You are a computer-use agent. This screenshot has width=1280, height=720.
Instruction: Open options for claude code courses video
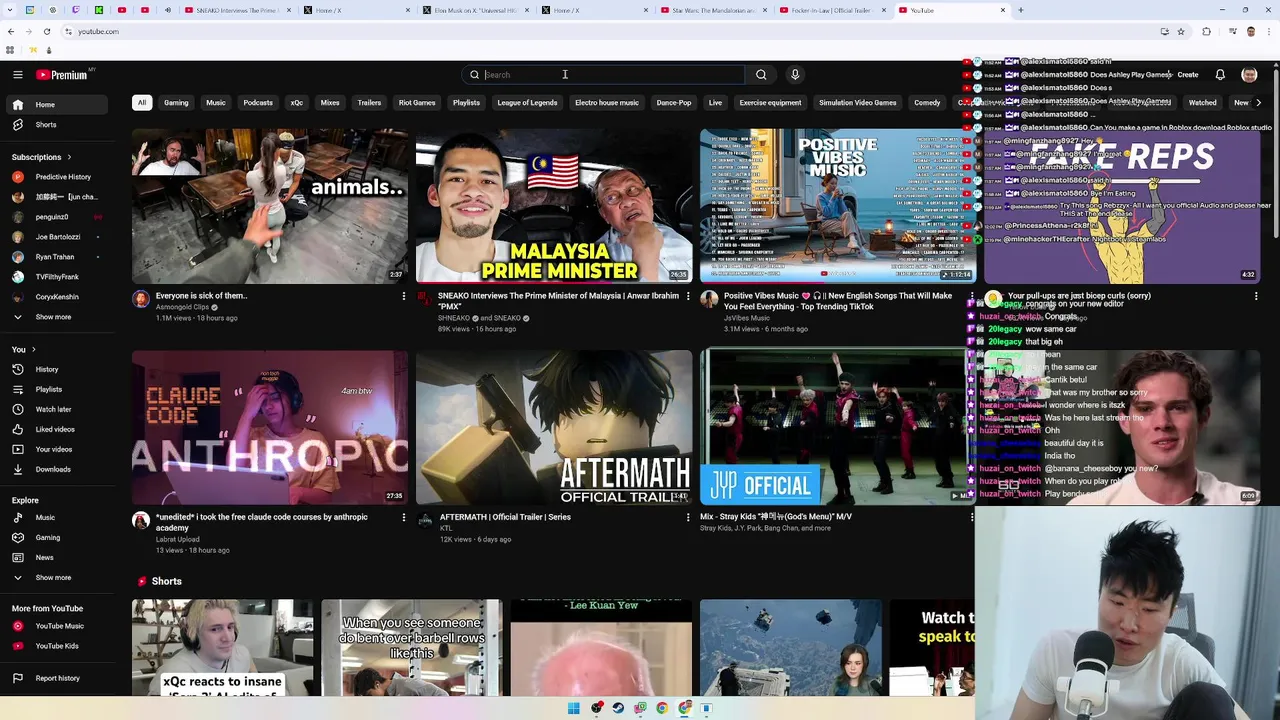point(404,517)
